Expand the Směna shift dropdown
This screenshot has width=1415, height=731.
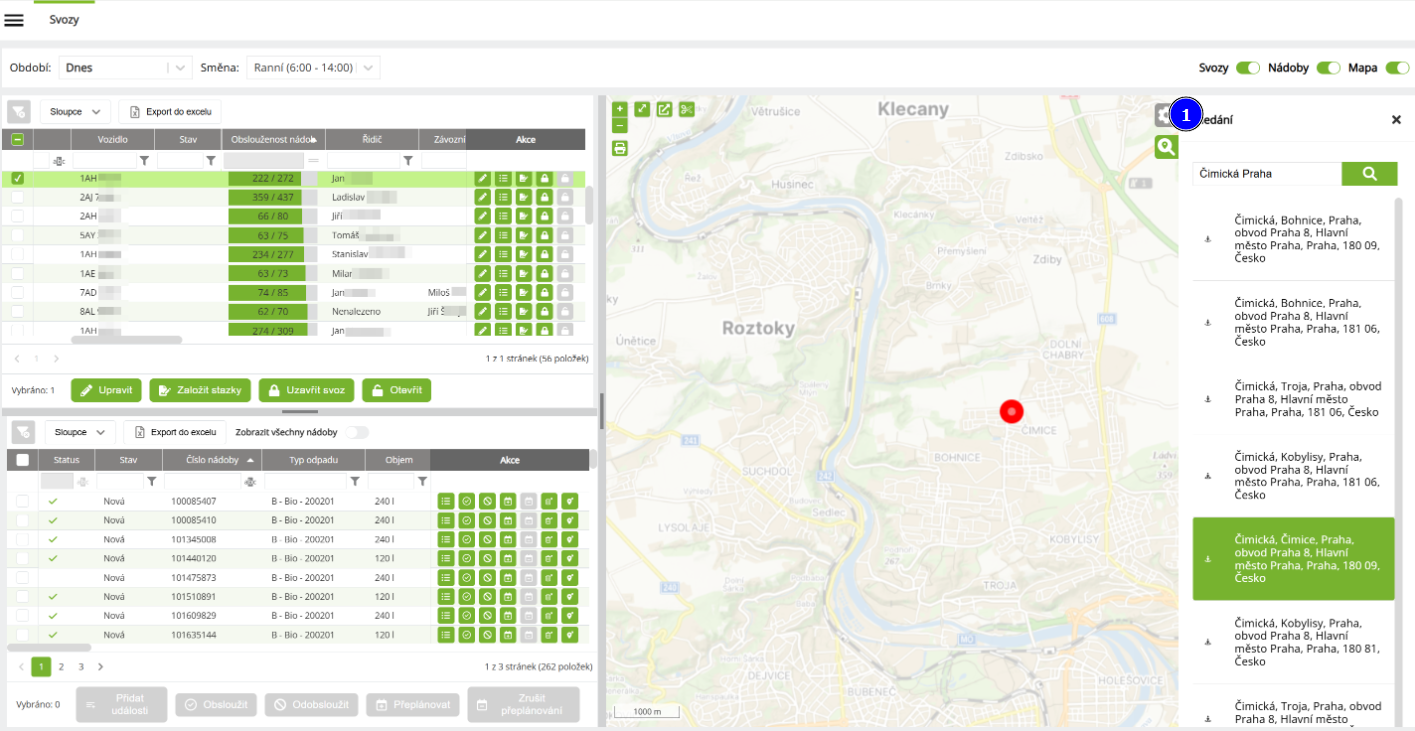[x=312, y=68]
